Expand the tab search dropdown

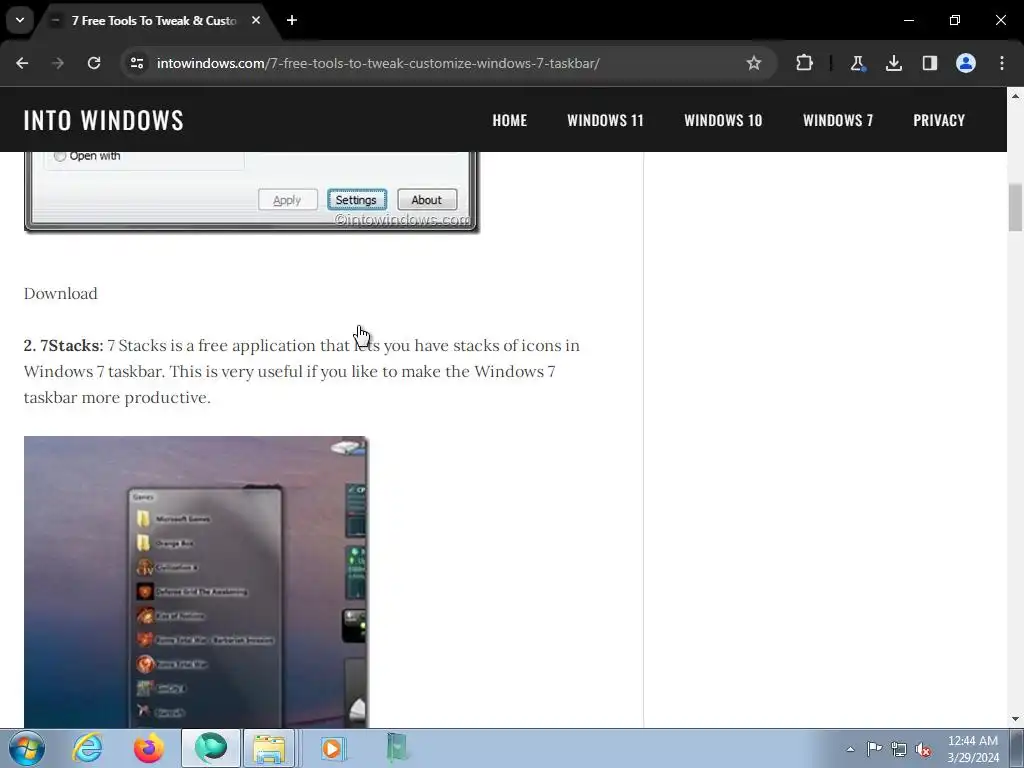(x=20, y=20)
